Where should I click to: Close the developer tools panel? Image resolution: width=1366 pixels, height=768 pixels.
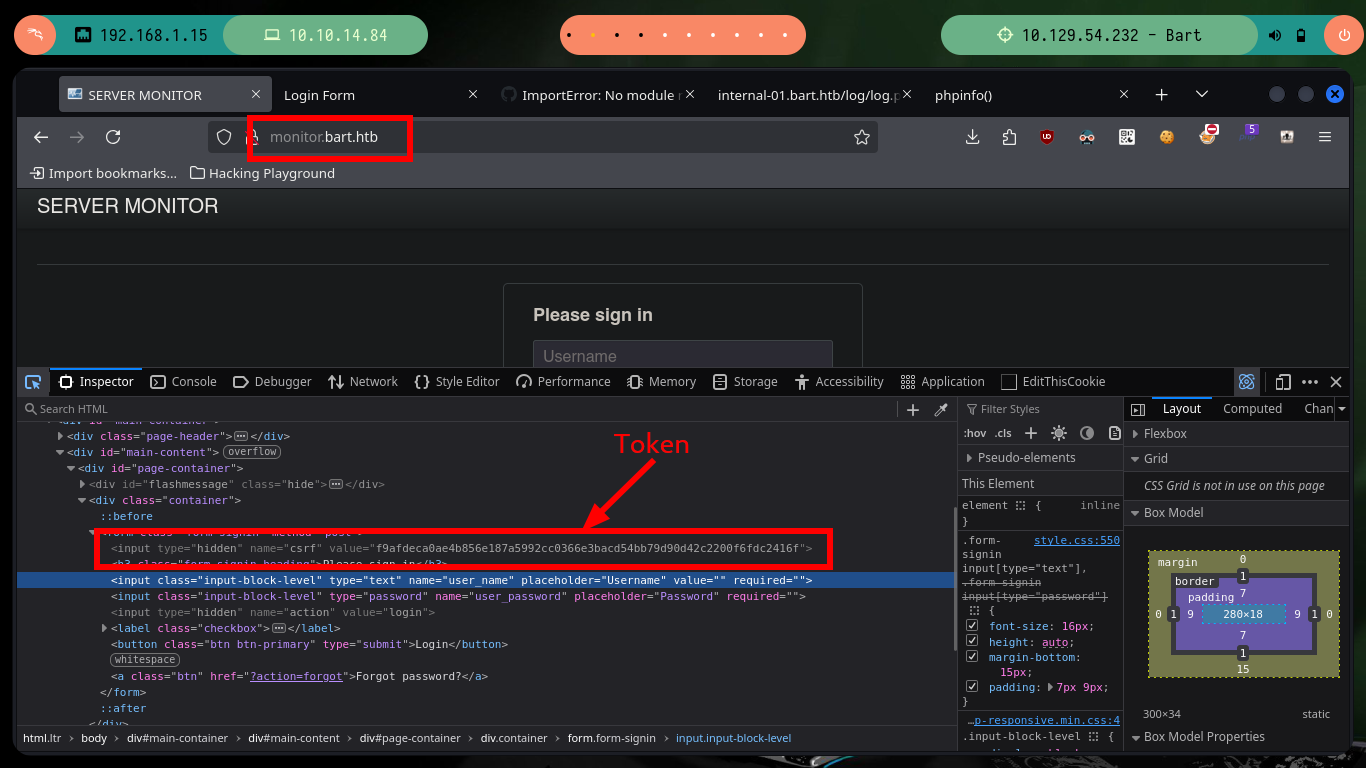(x=1336, y=382)
